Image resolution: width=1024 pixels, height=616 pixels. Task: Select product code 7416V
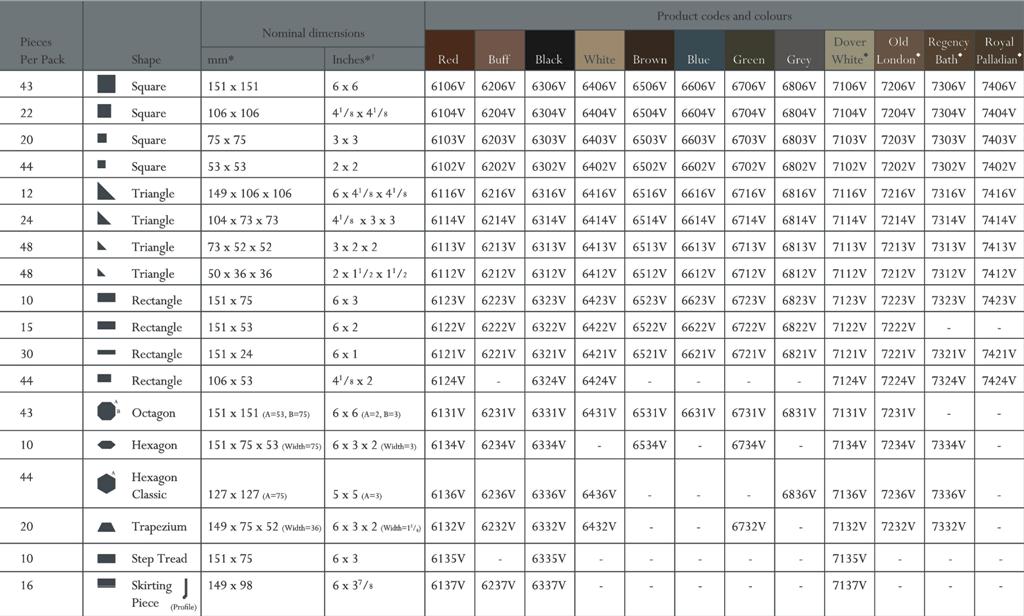click(x=998, y=193)
